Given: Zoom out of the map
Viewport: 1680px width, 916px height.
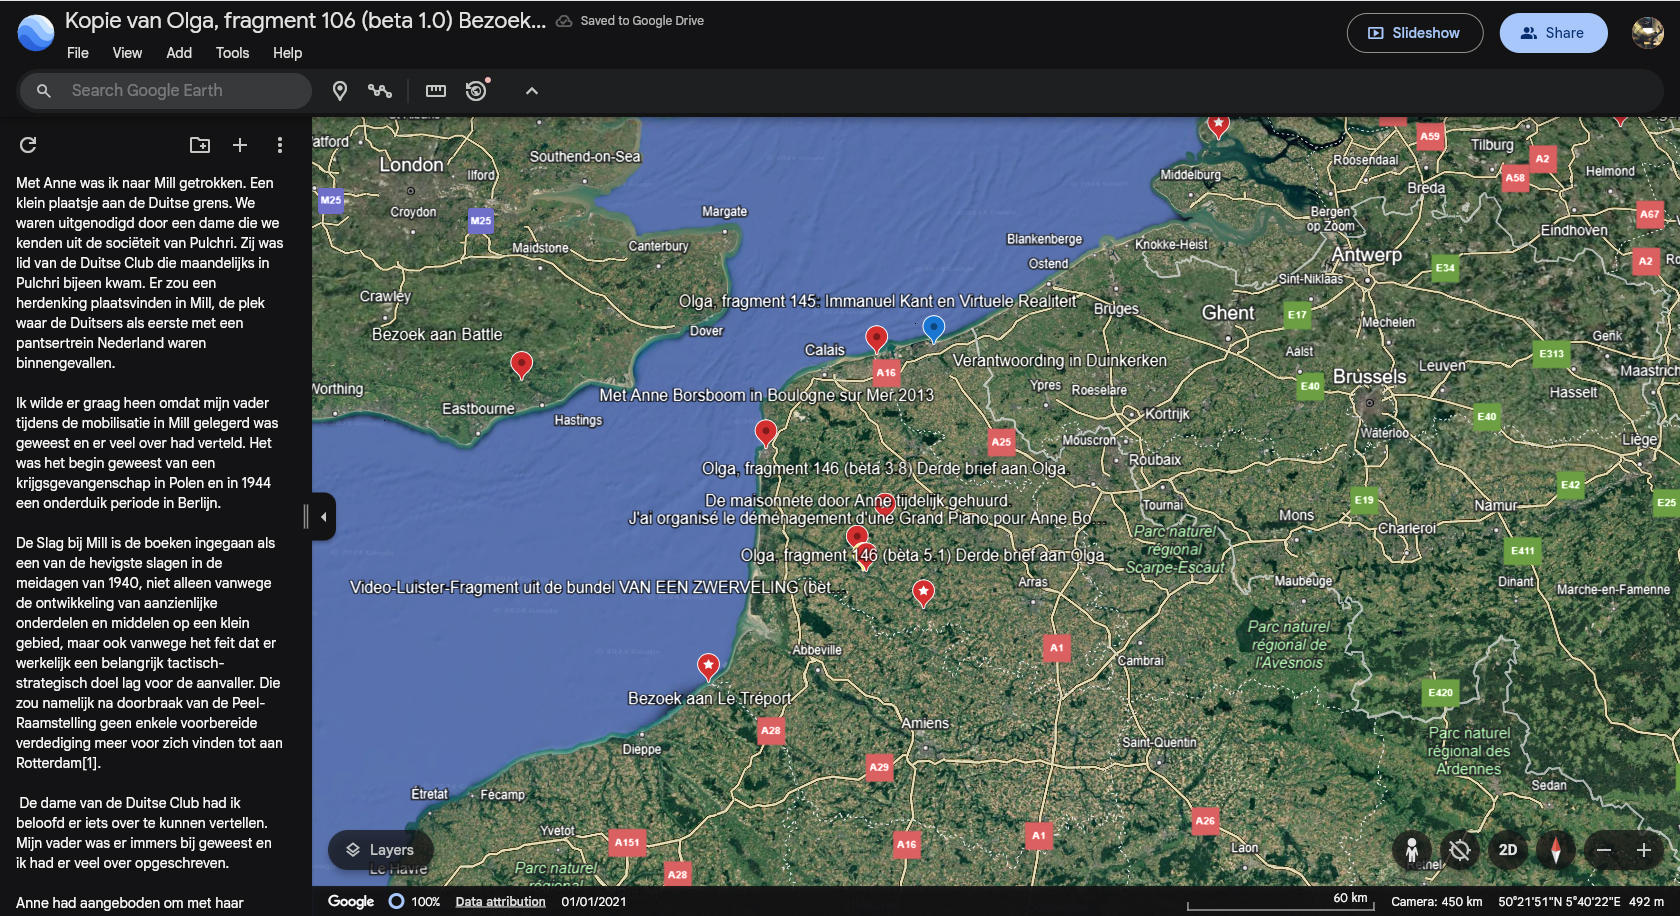Looking at the screenshot, I should point(1604,850).
